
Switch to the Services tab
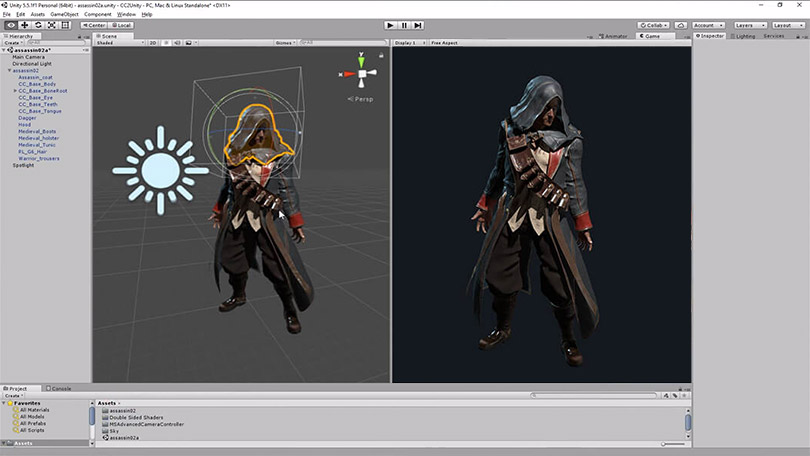coord(773,36)
